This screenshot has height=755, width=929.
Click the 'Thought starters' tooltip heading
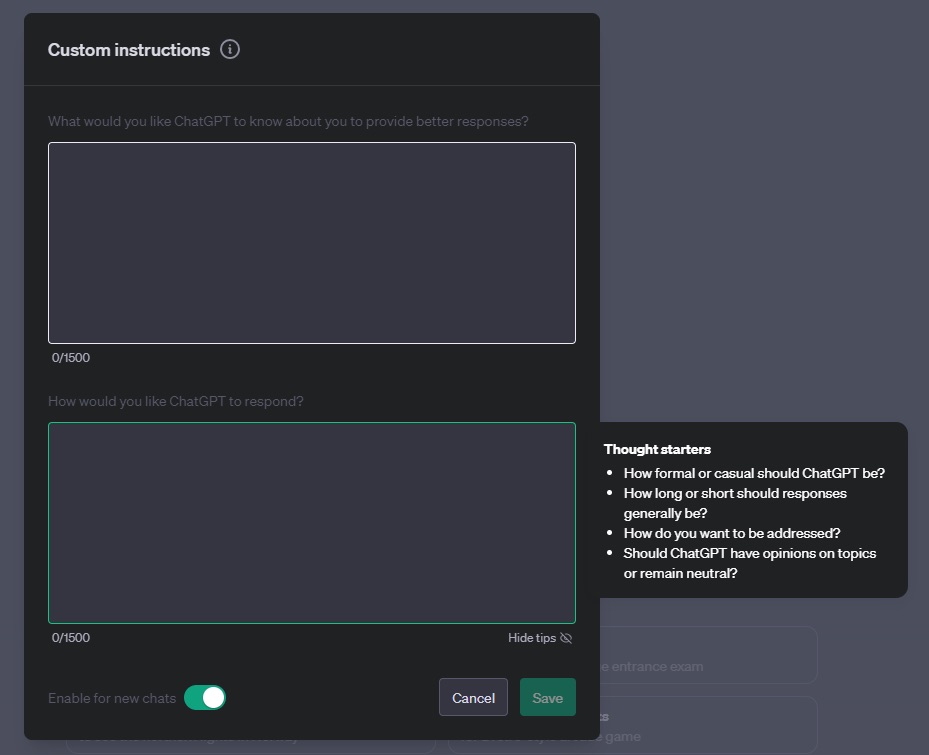[657, 449]
